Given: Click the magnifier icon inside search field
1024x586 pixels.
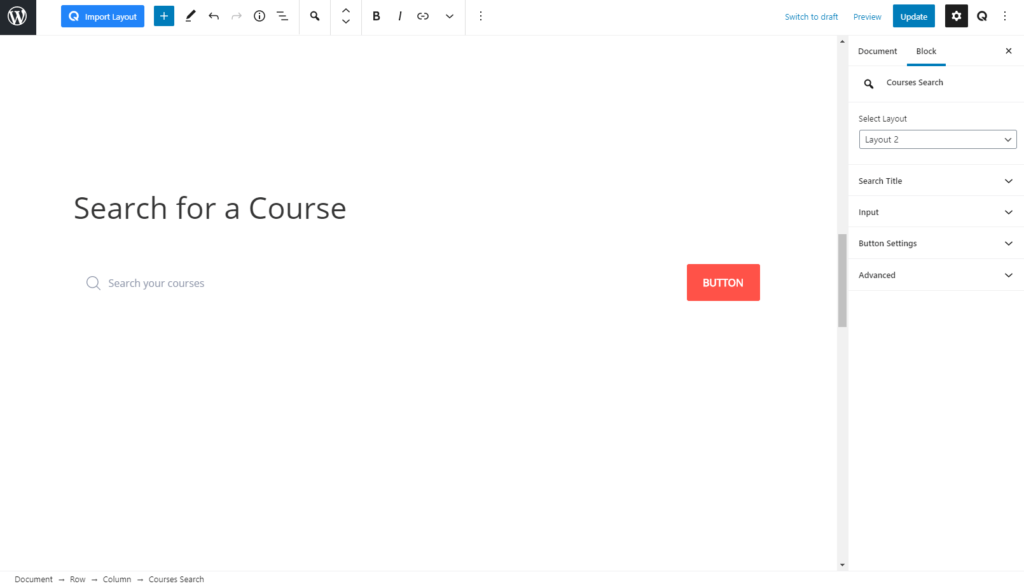Looking at the screenshot, I should click(x=93, y=283).
